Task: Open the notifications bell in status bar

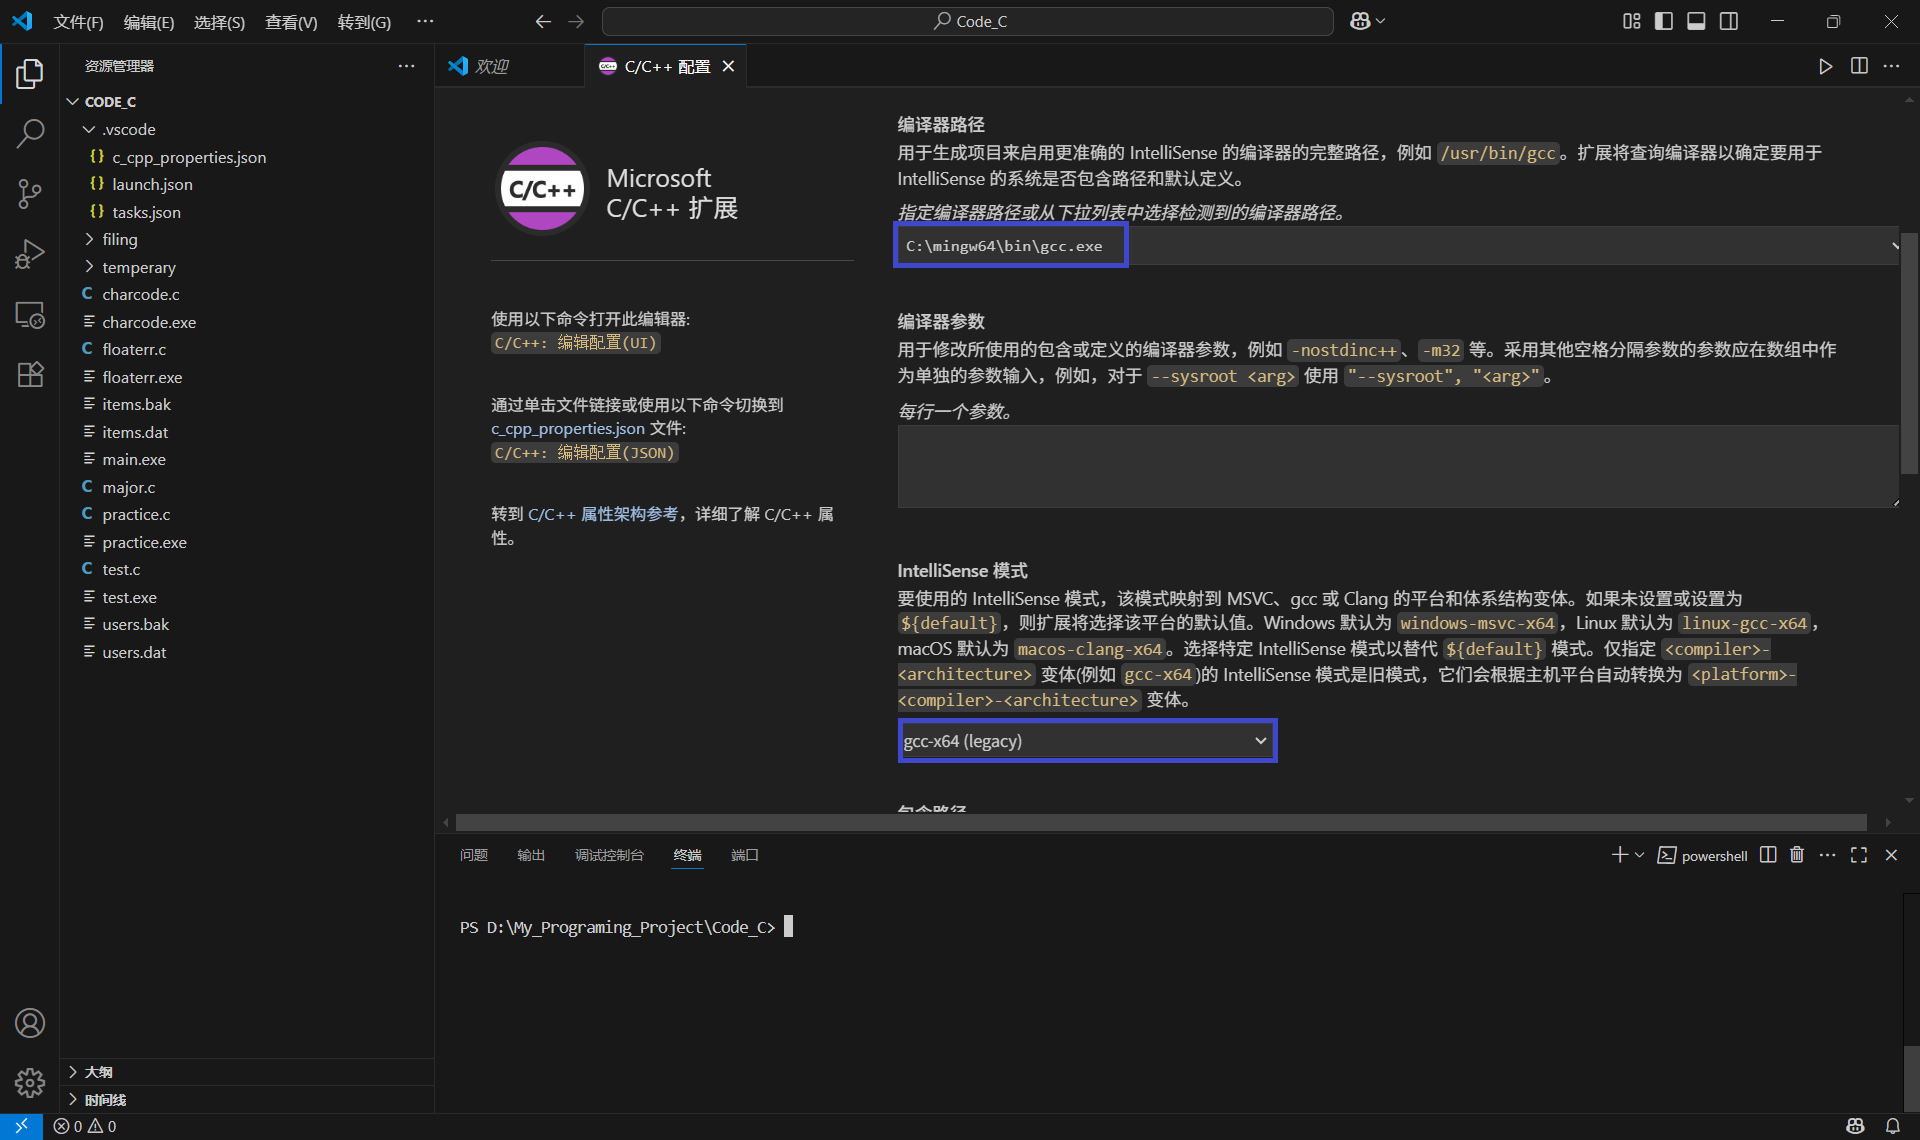Action: [1895, 1126]
